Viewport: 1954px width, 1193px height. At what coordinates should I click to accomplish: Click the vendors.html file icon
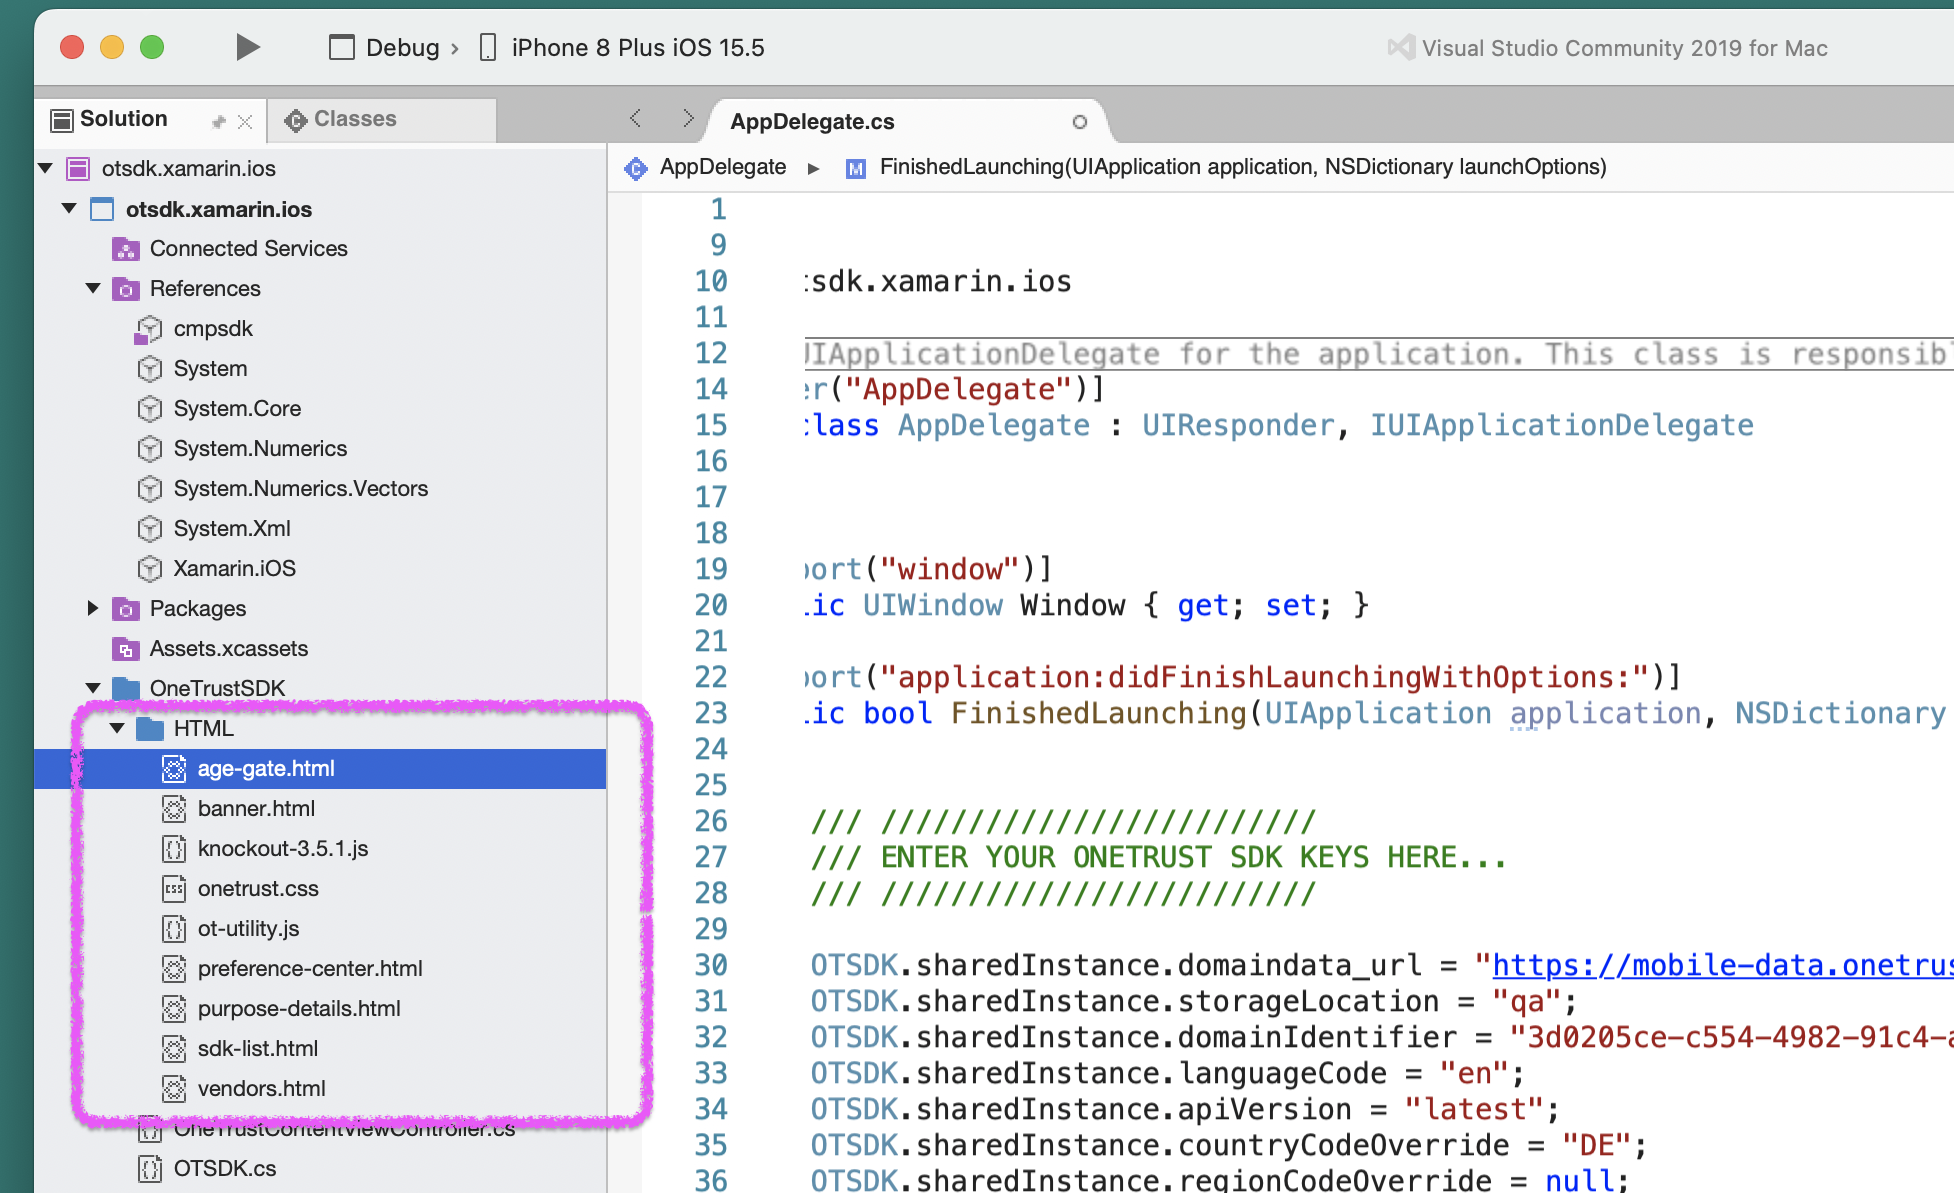coord(174,1089)
